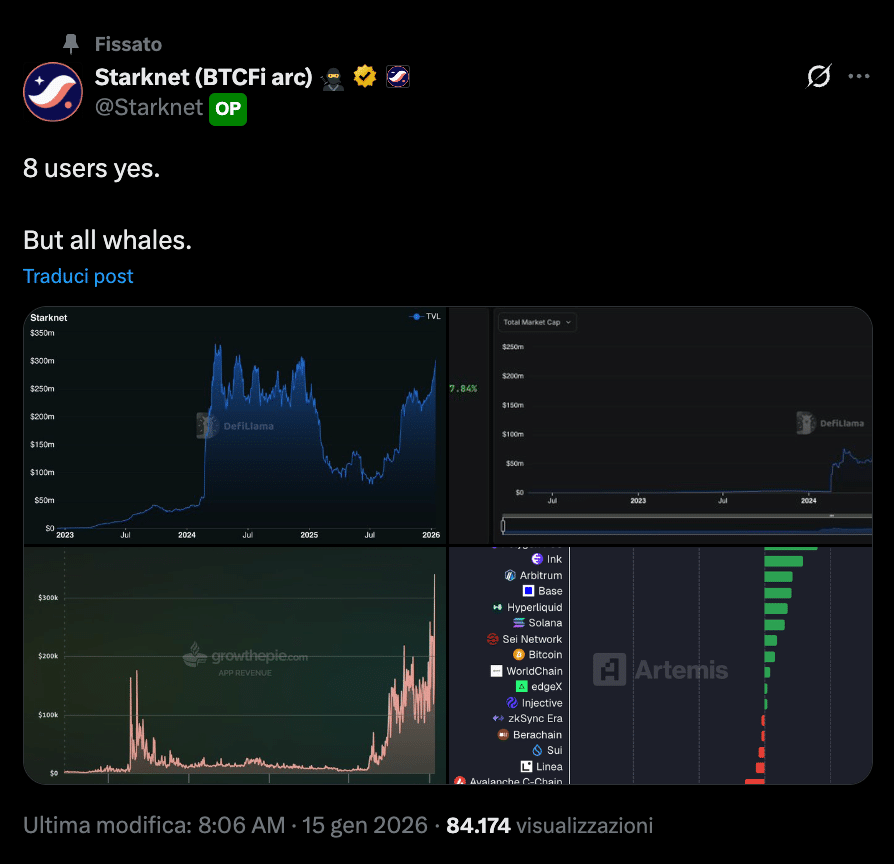Open the Starknet profile avatar
The width and height of the screenshot is (894, 864).
pos(53,92)
